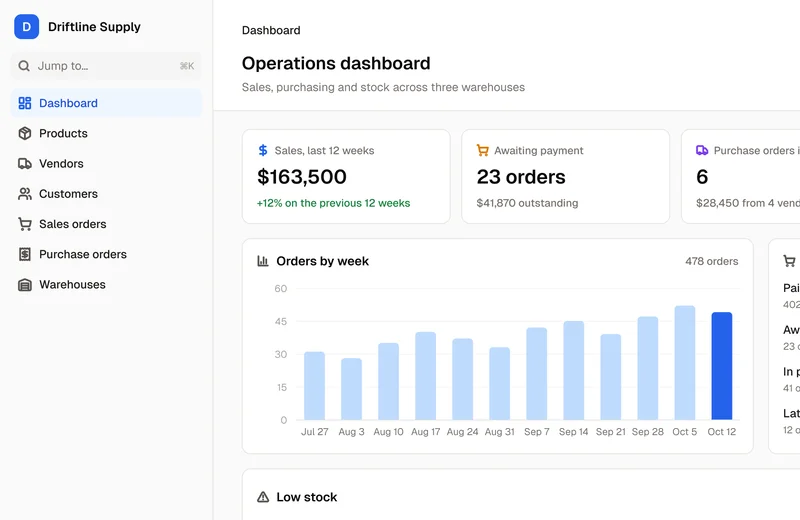This screenshot has width=800, height=520.
Task: Click the 60 y-axis label
Action: pos(281,288)
